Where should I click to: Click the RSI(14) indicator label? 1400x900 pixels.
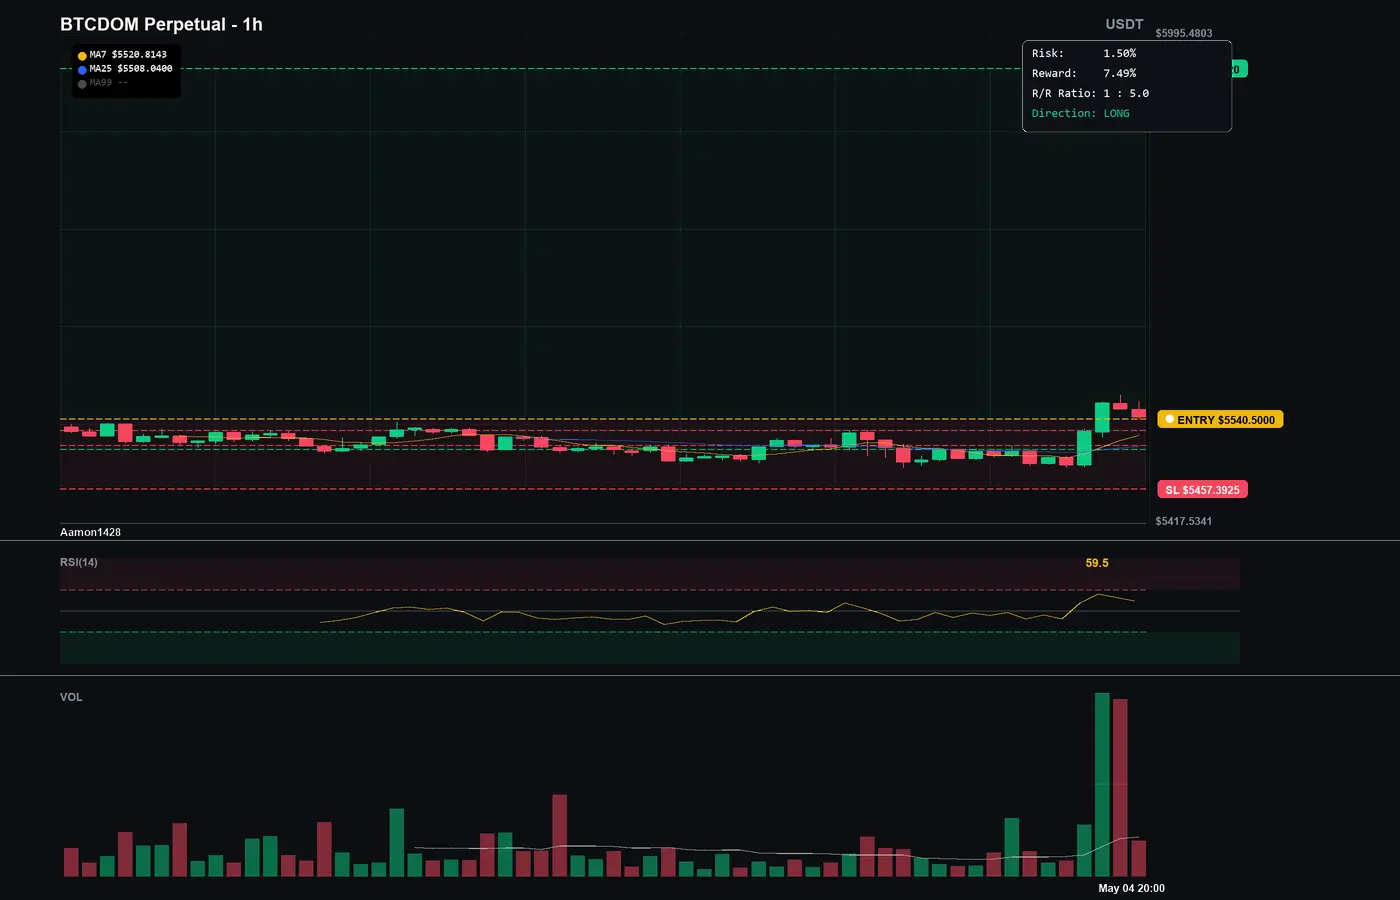click(79, 562)
